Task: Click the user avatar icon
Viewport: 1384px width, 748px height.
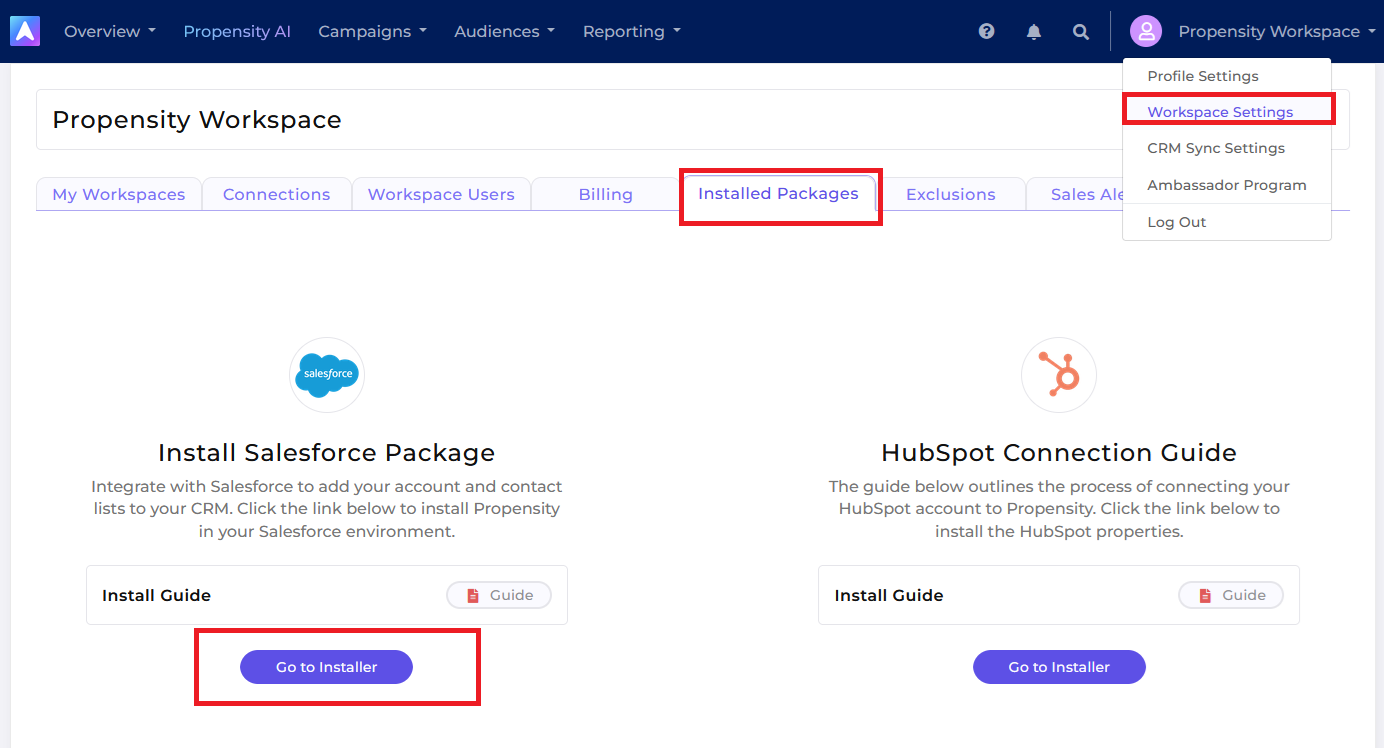Action: [x=1146, y=31]
